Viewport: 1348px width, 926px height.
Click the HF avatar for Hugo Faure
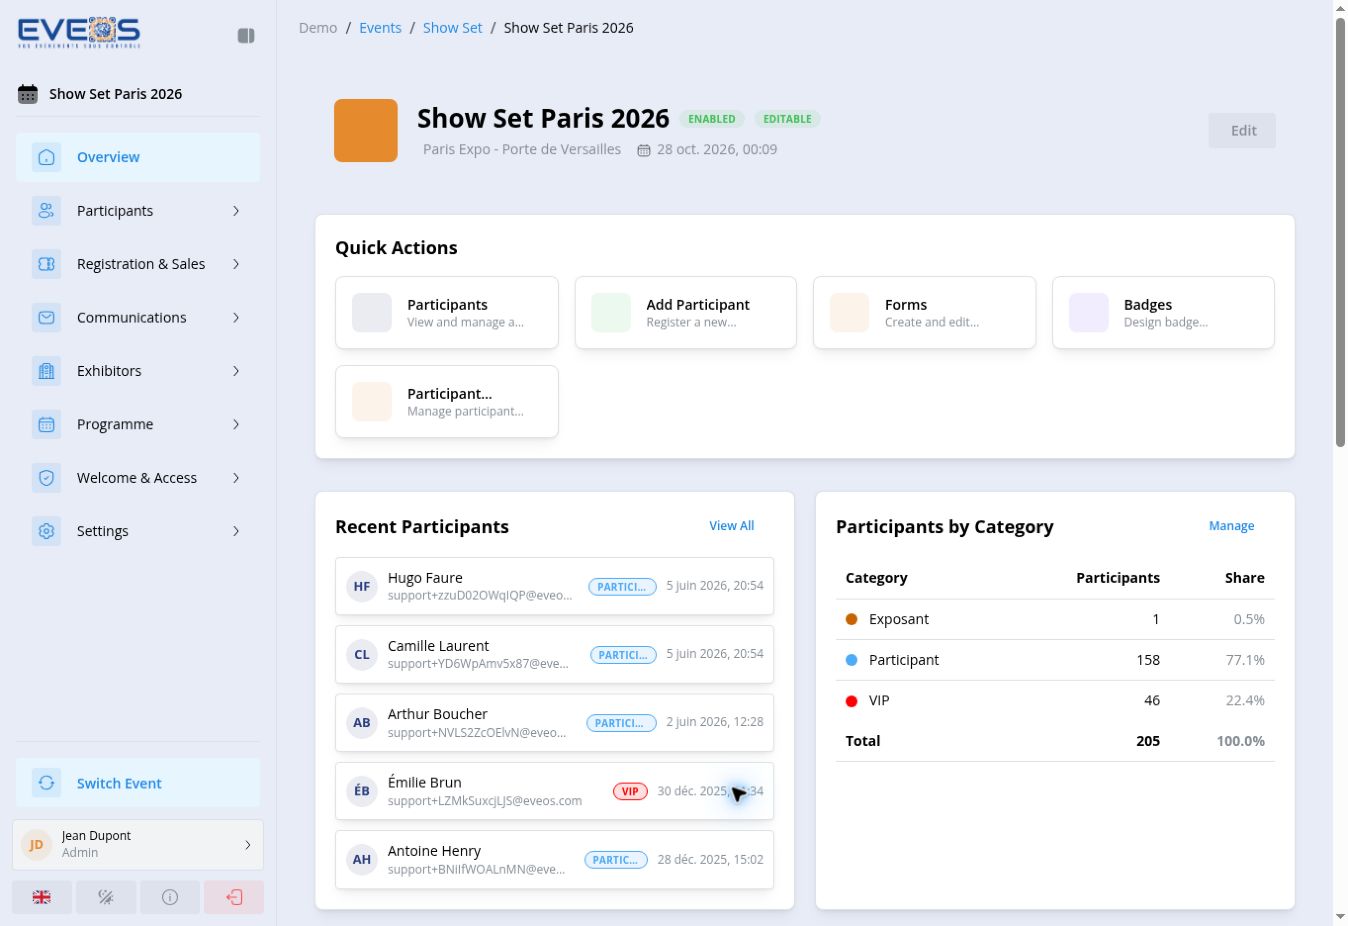[x=362, y=587]
